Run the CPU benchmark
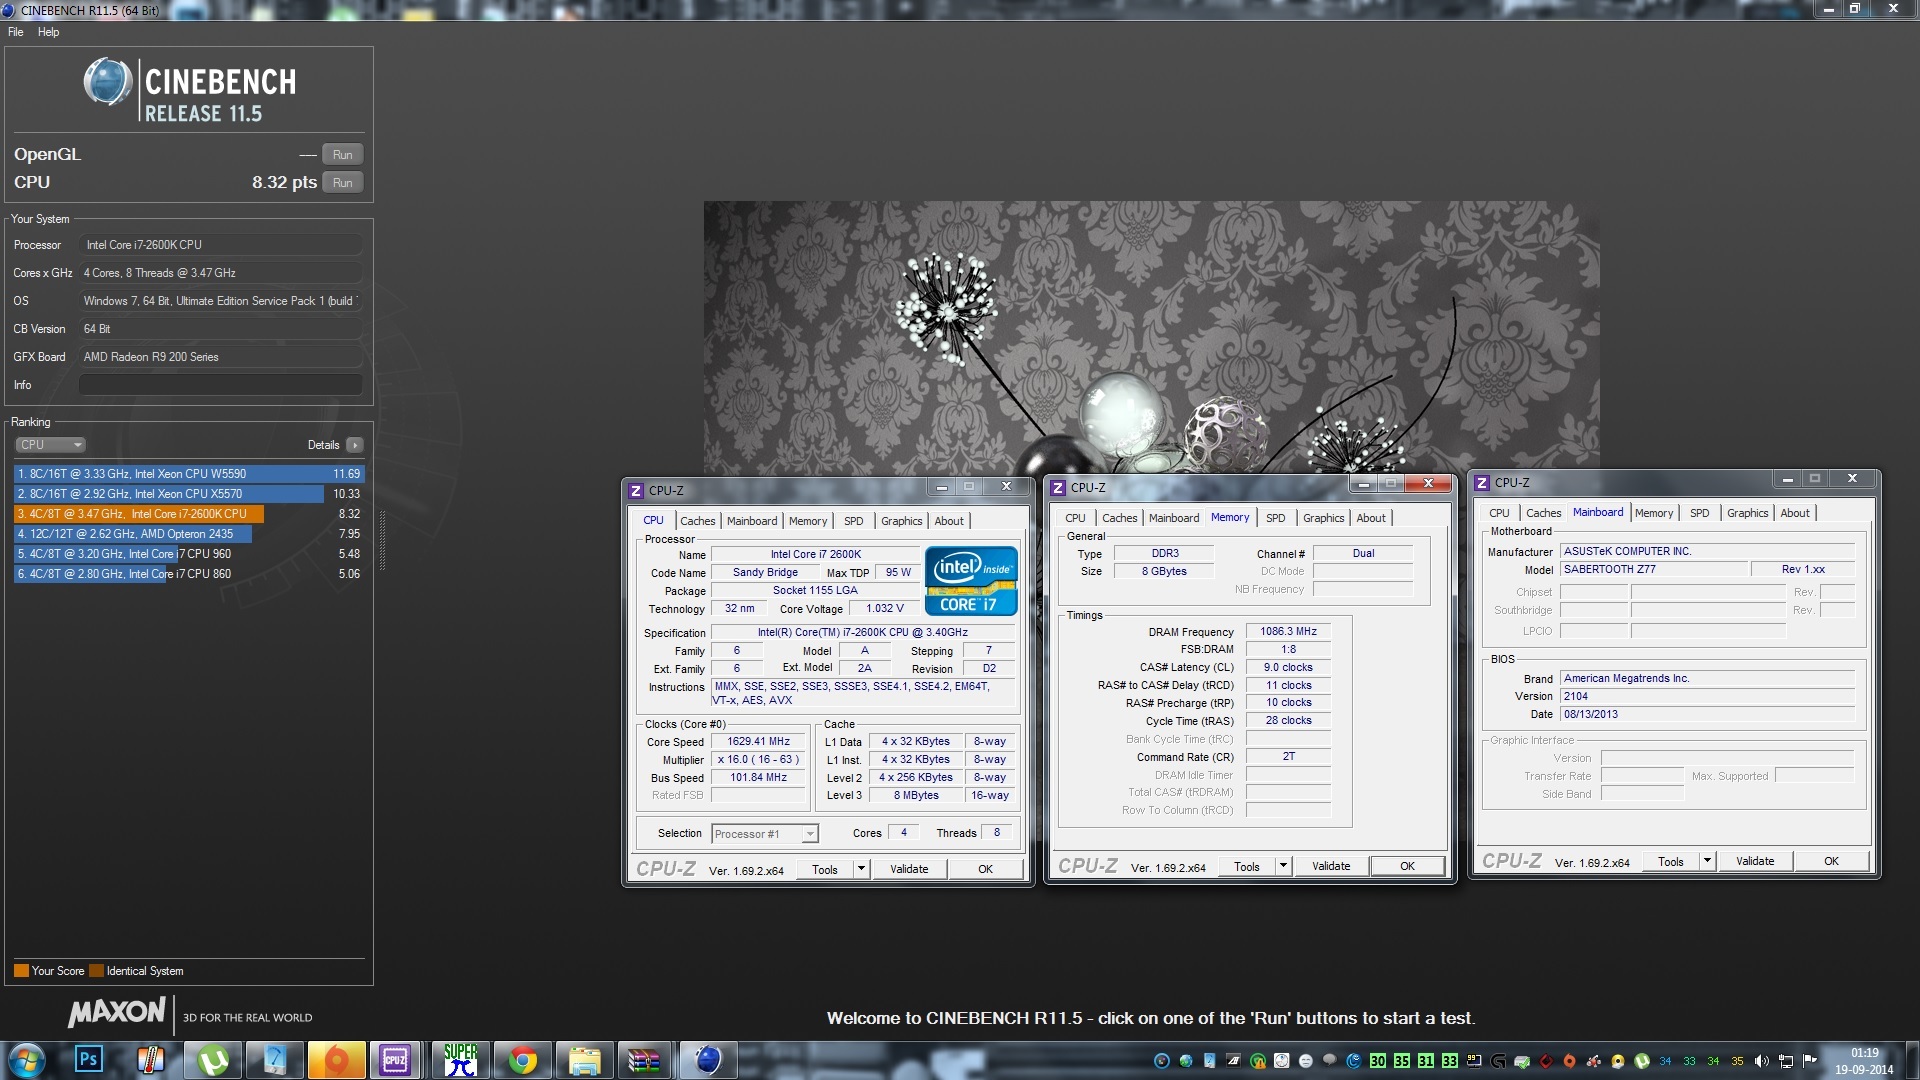Viewport: 1920px width, 1080px height. coord(342,183)
